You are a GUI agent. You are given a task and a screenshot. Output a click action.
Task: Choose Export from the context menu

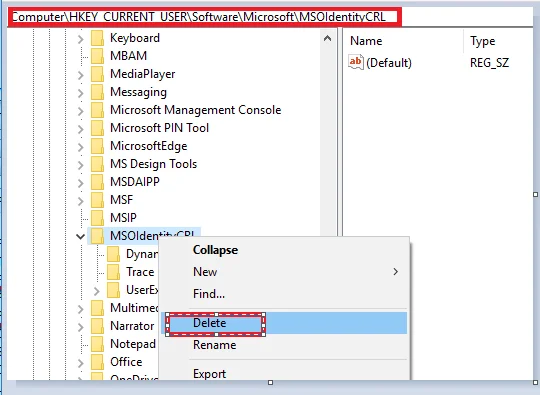[x=284, y=373]
